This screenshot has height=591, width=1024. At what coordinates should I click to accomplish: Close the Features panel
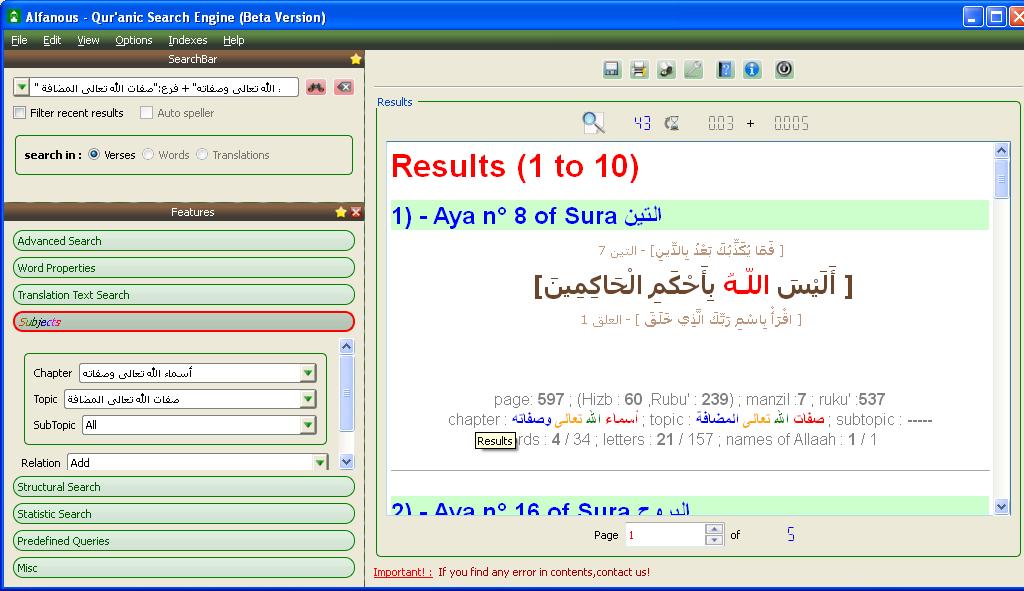(356, 212)
